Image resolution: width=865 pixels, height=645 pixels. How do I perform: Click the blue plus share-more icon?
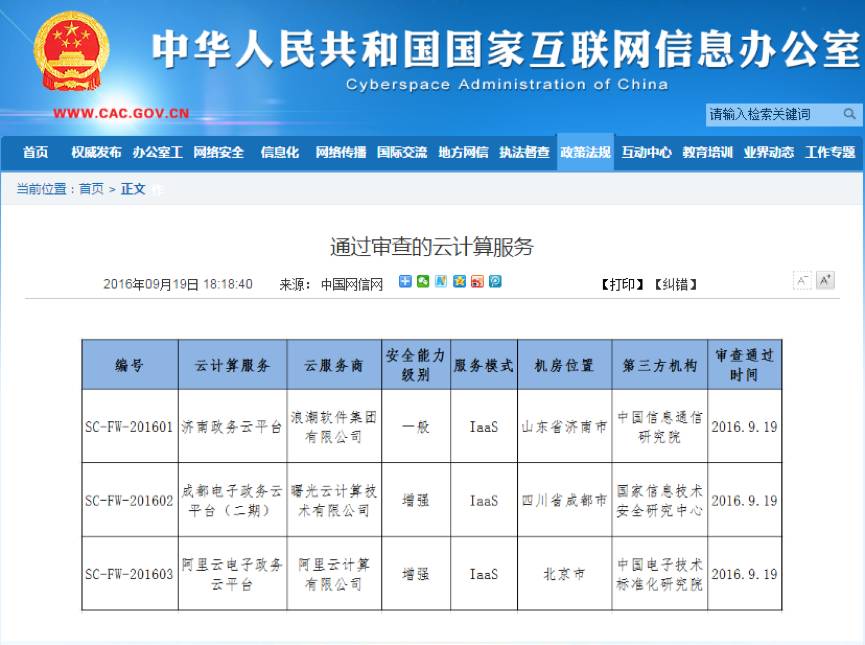[405, 281]
